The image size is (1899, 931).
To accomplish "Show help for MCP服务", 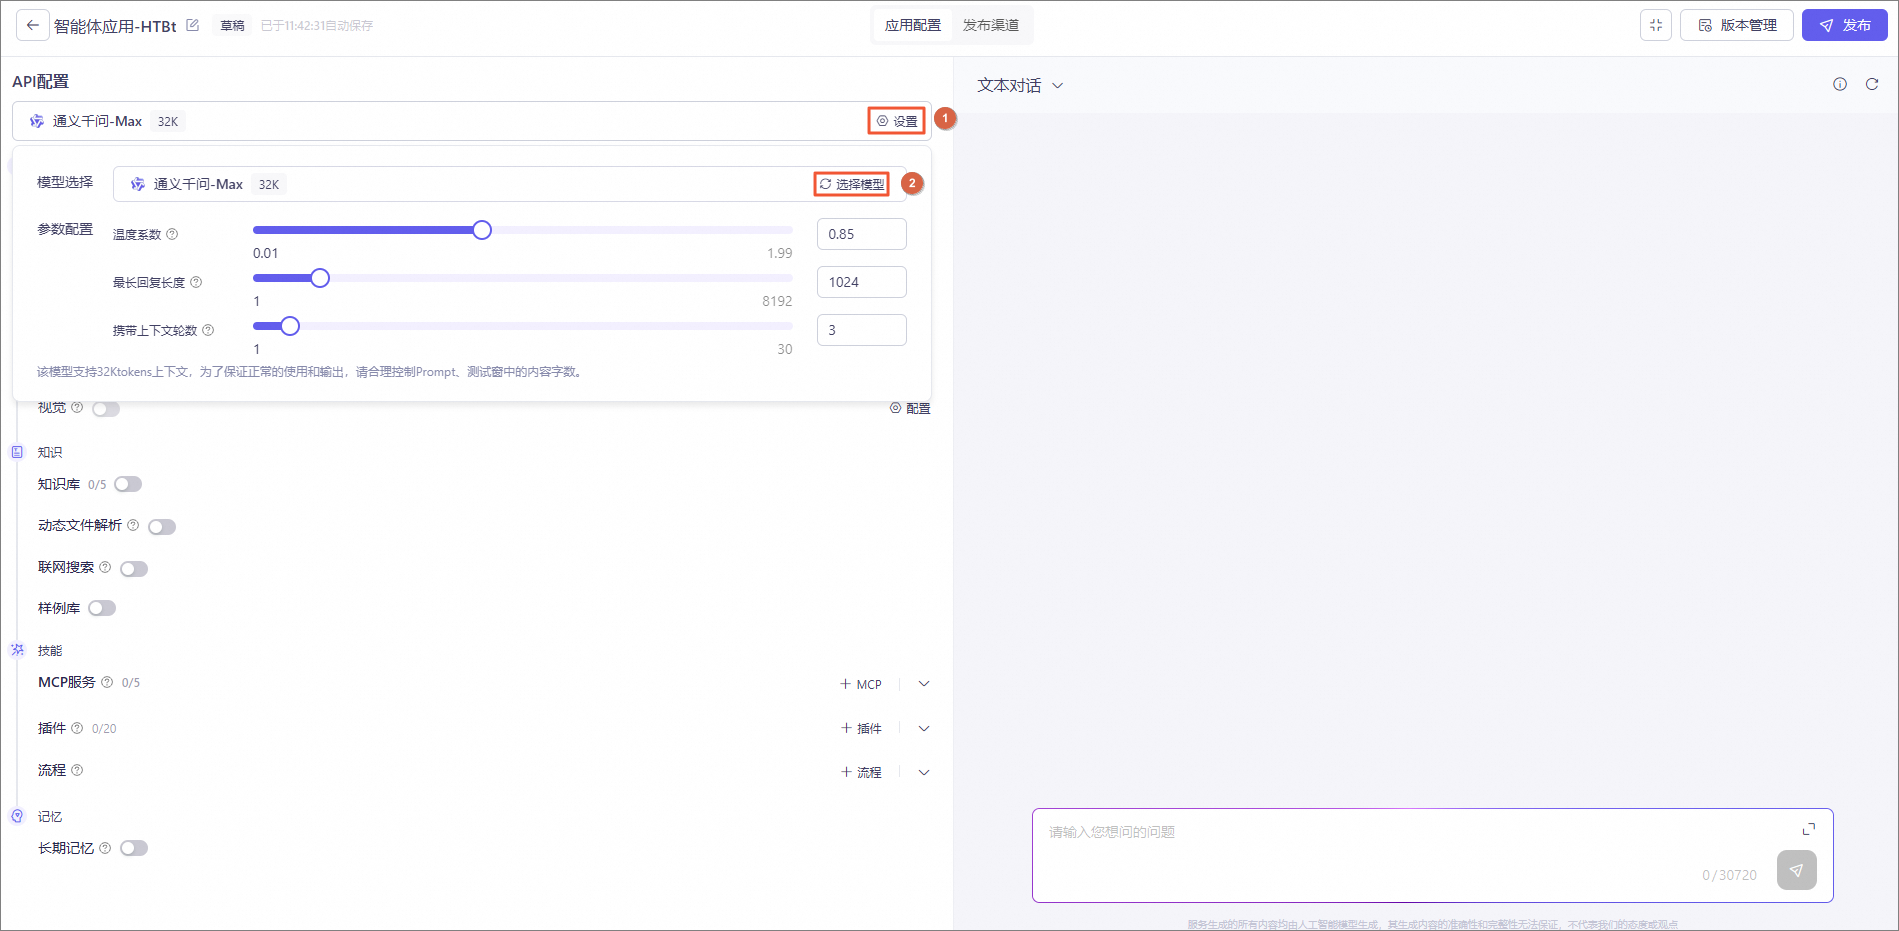I will (x=107, y=682).
